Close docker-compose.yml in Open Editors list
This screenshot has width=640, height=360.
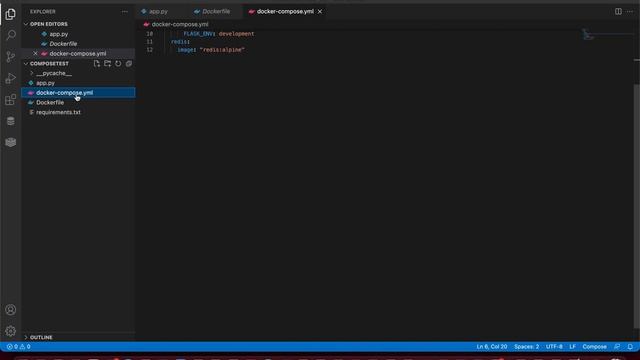tap(35, 53)
